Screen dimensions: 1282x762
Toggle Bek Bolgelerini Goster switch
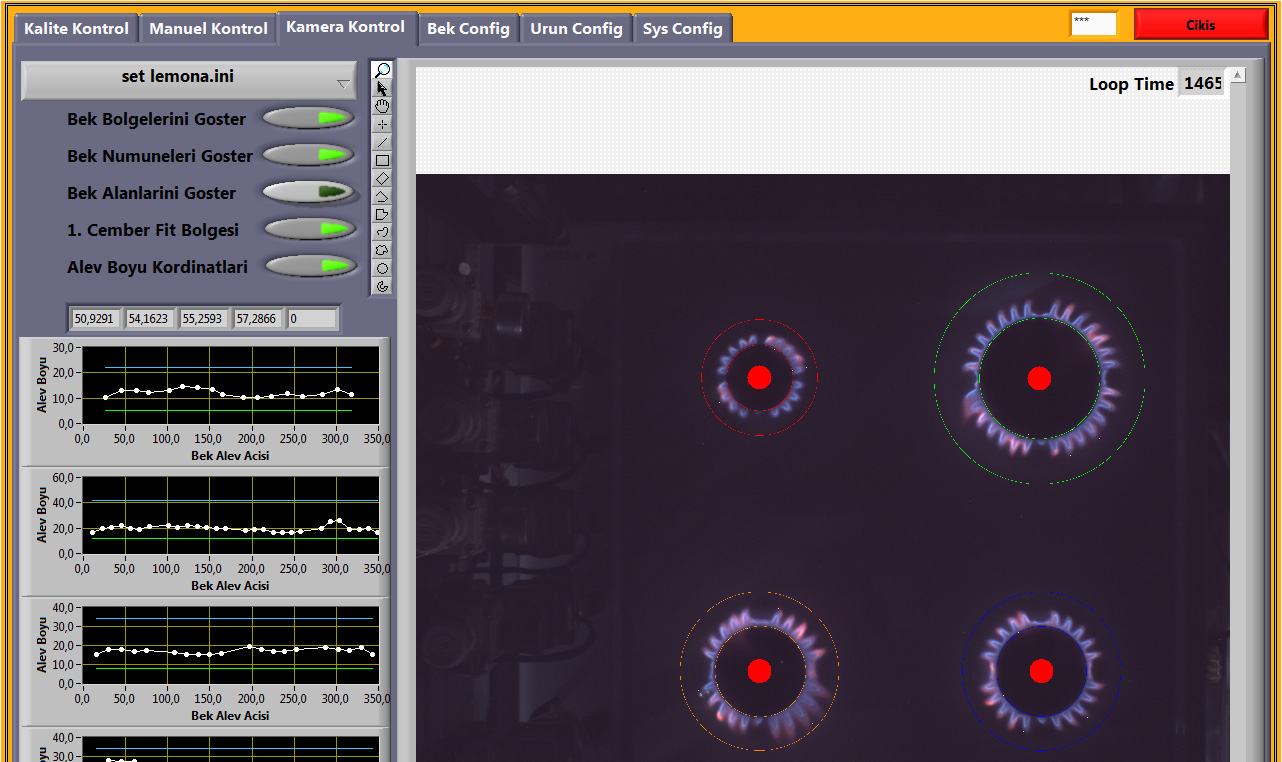click(308, 118)
